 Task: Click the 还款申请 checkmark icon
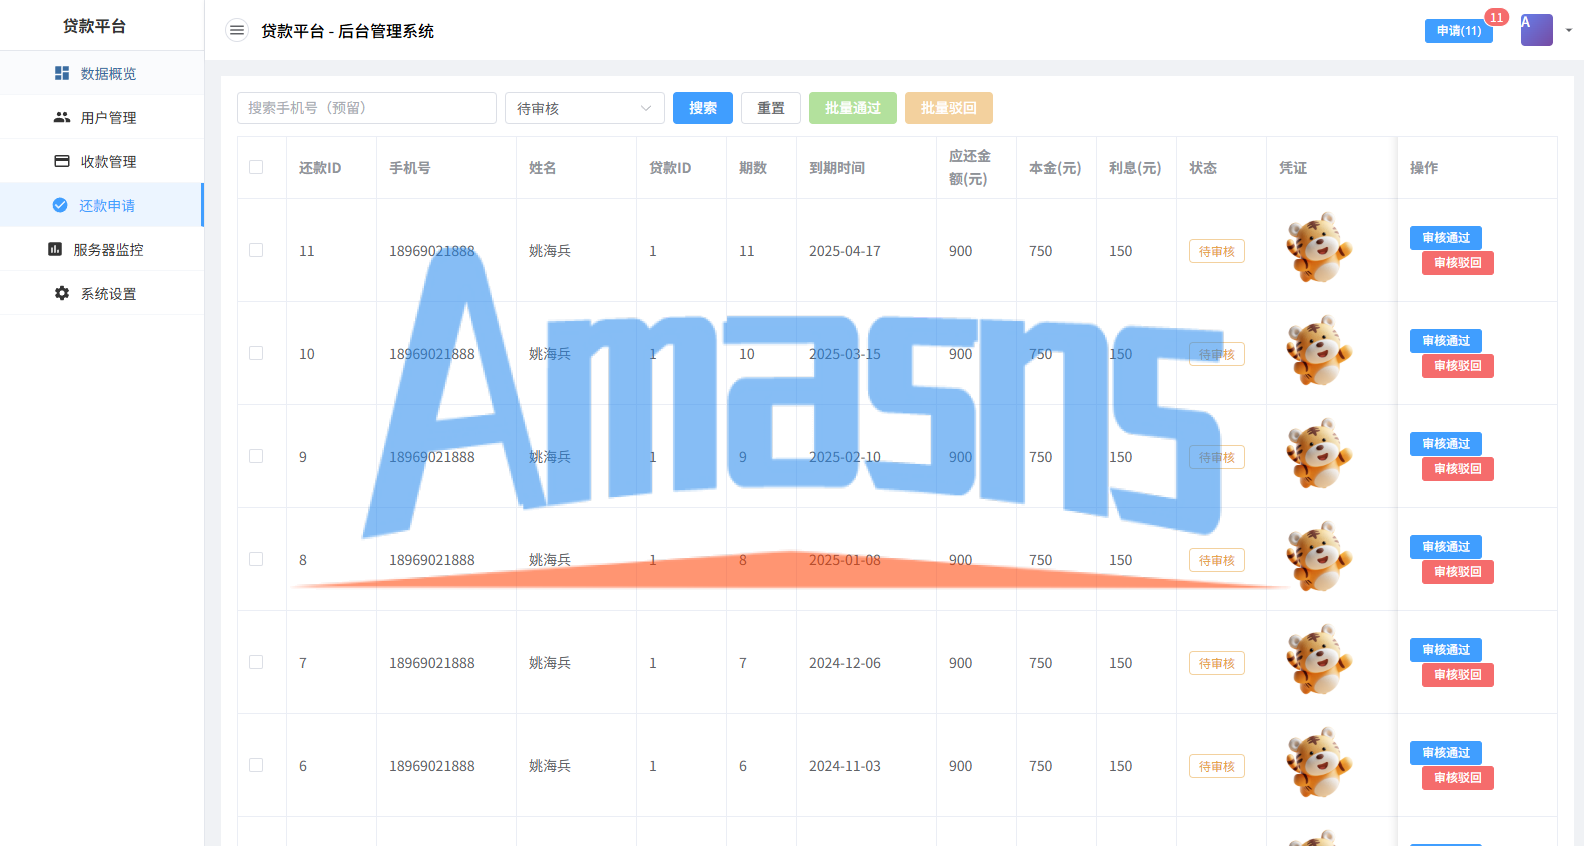(x=60, y=205)
